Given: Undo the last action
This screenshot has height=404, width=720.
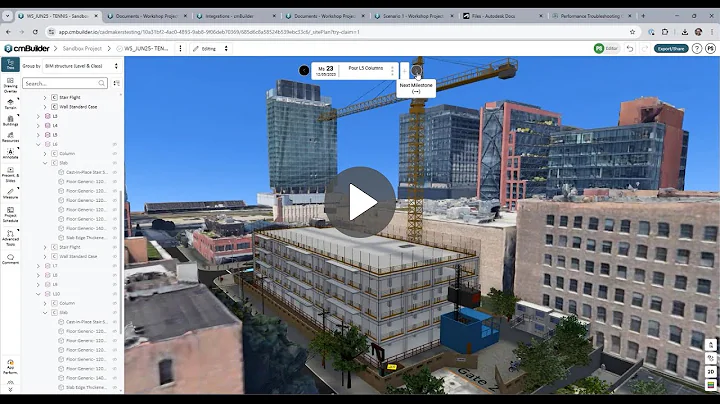Looking at the screenshot, I should click(x=630, y=48).
